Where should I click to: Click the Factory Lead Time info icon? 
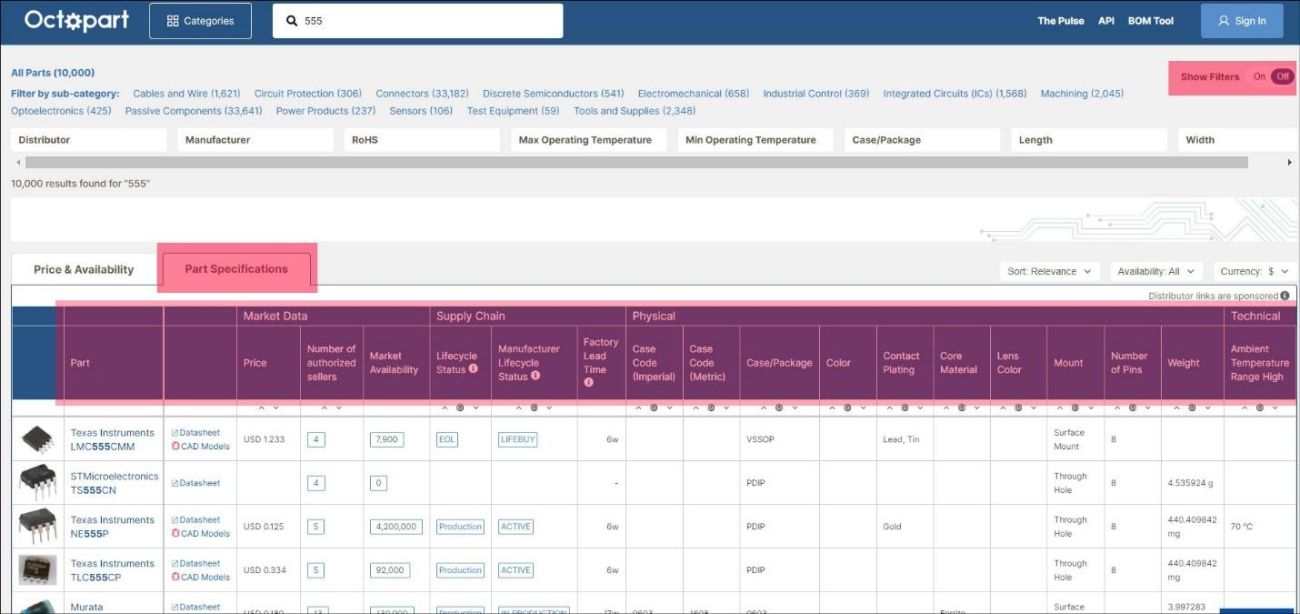click(x=588, y=382)
